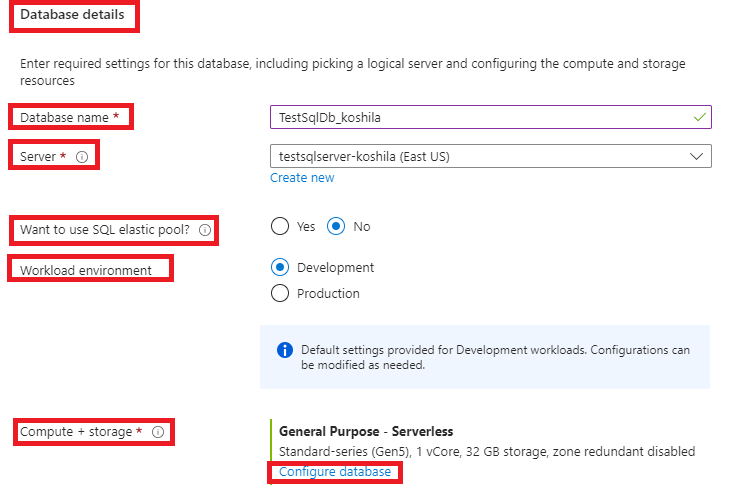This screenshot has width=739, height=494.
Task: Click Create new server link
Action: (x=302, y=178)
